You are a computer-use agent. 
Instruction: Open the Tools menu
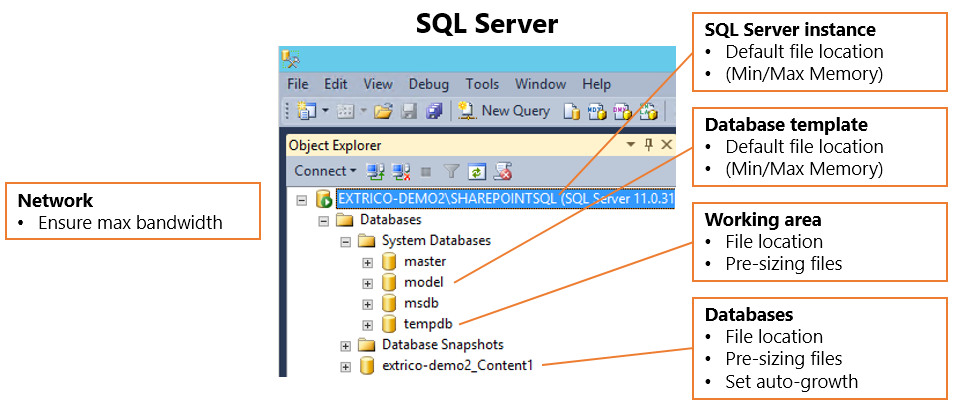tap(482, 84)
